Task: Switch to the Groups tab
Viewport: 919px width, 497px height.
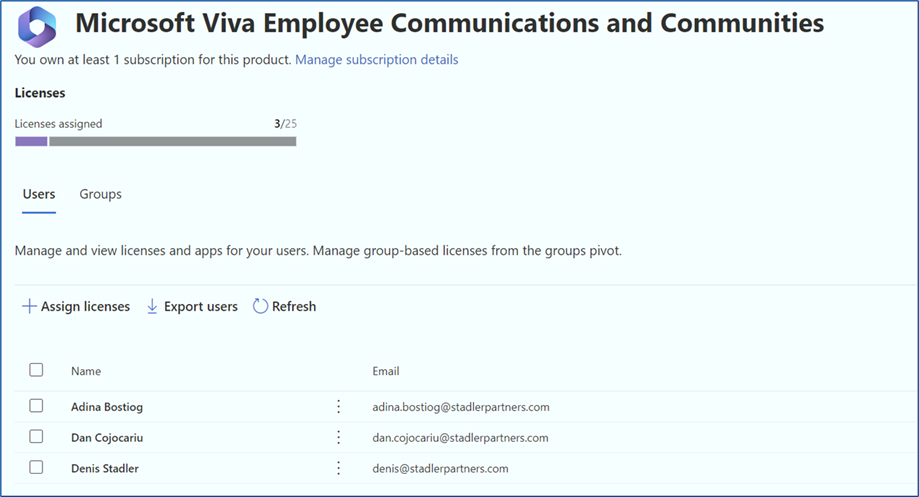Action: (100, 194)
